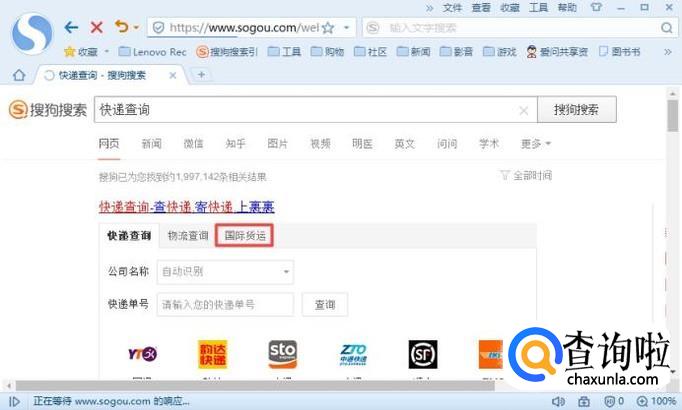
Task: Click the security shield icon in address bar
Action: coord(158,28)
